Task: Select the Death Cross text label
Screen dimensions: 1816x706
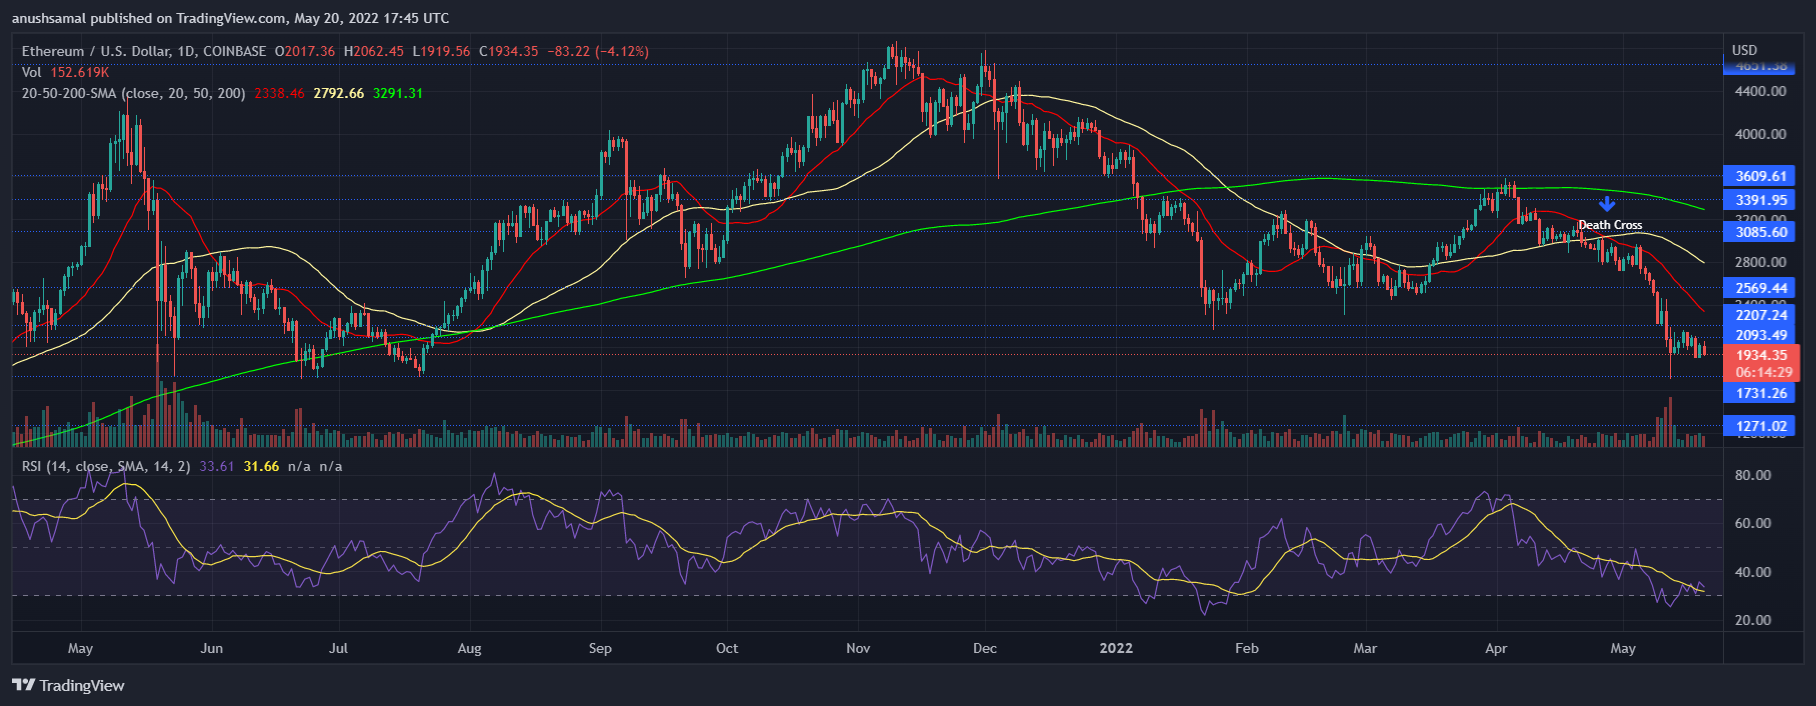Action: coord(1610,225)
